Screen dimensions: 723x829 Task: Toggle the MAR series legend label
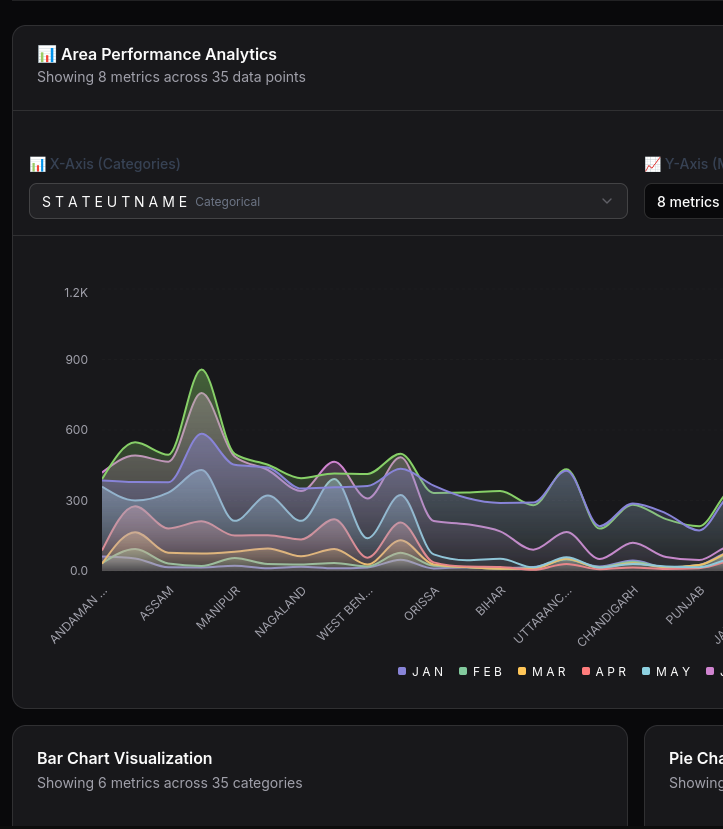tap(549, 672)
